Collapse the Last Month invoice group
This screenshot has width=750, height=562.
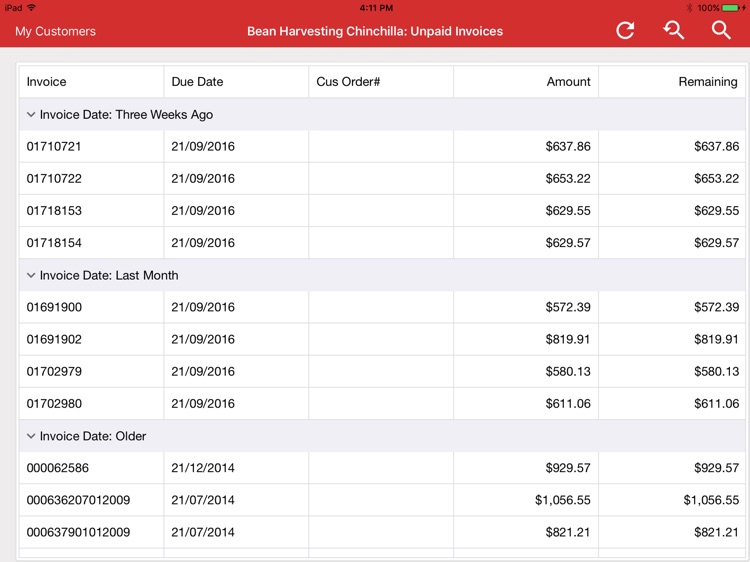(31, 275)
